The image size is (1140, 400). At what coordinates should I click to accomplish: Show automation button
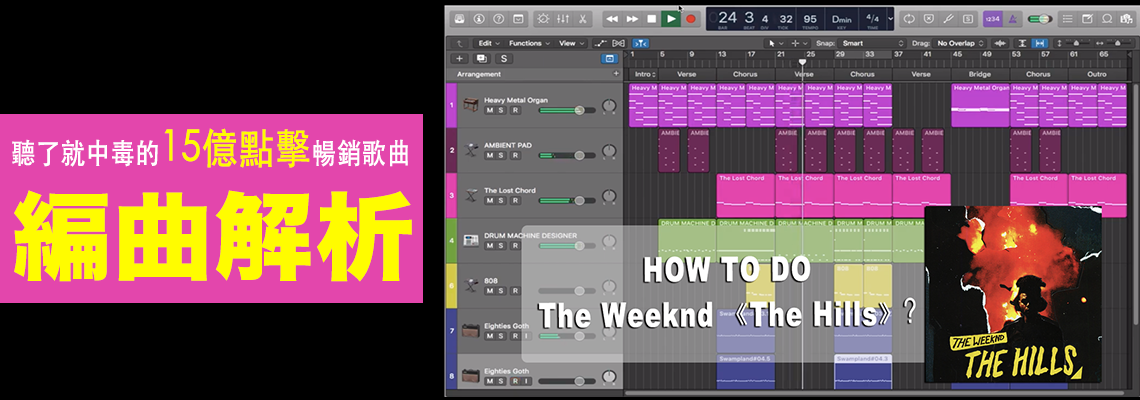point(601,44)
